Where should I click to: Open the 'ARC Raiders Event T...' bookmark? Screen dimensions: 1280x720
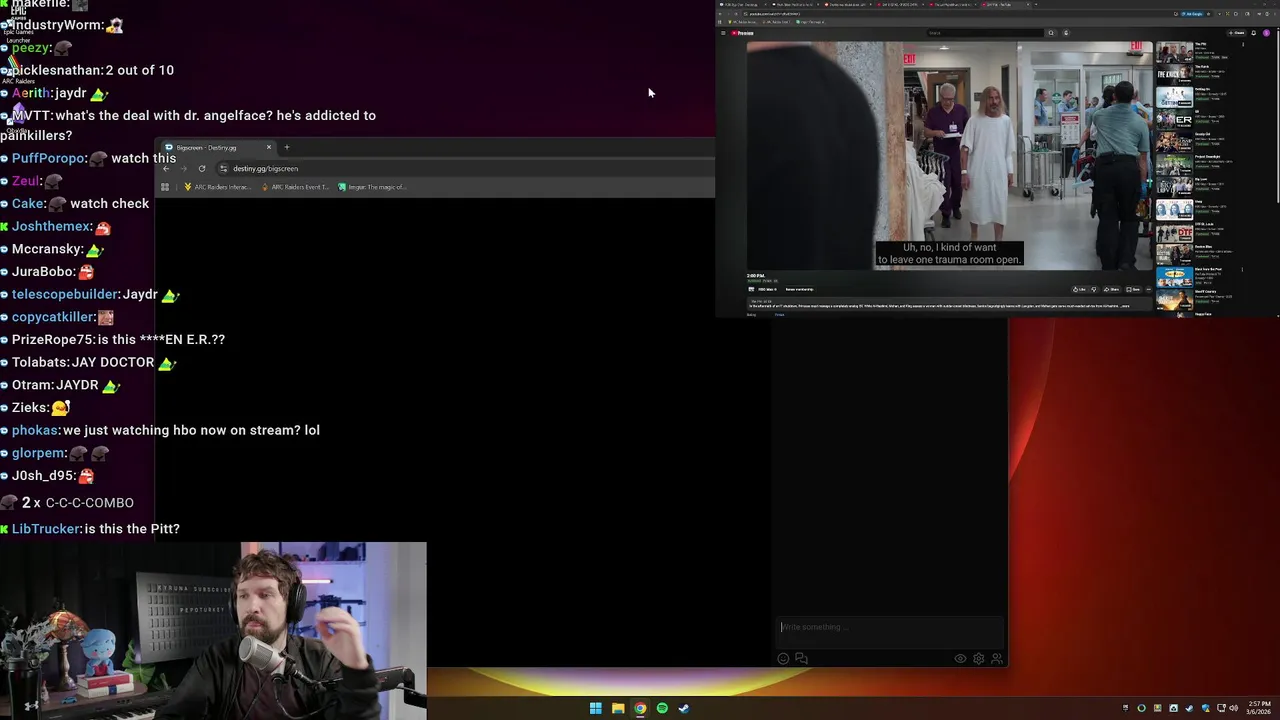pos(294,187)
